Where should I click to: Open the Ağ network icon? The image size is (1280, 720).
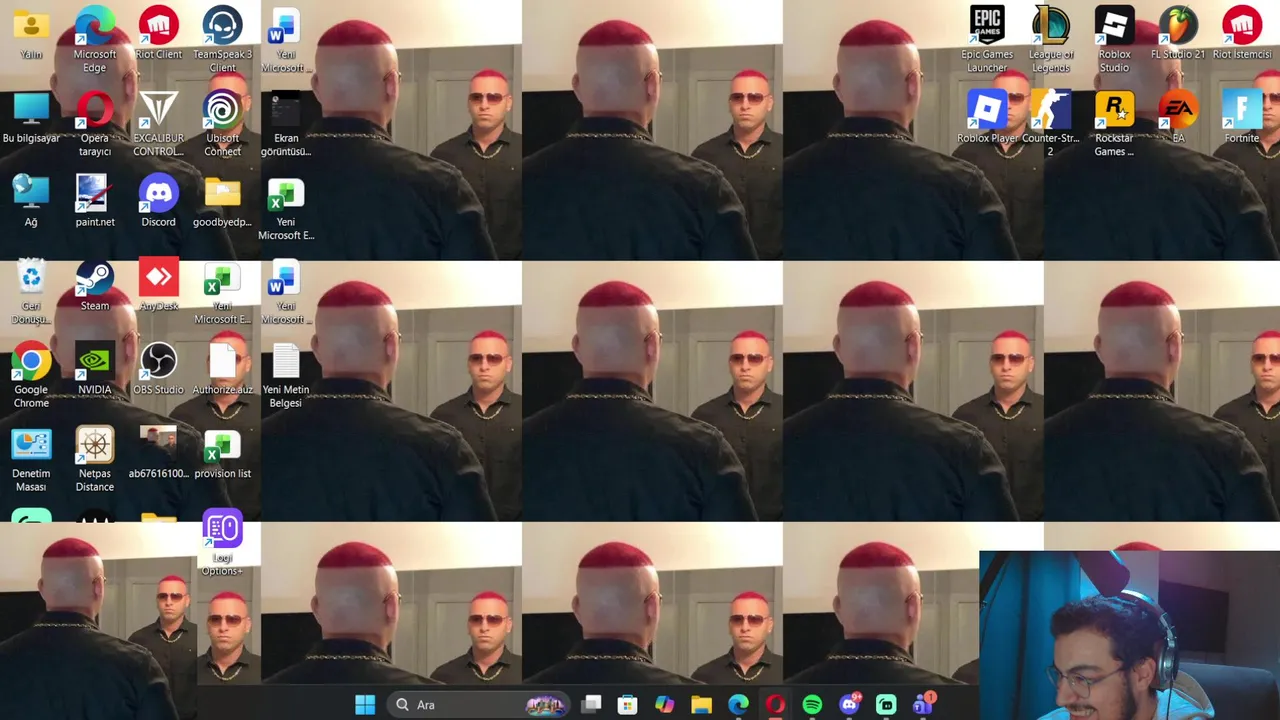[x=31, y=201]
